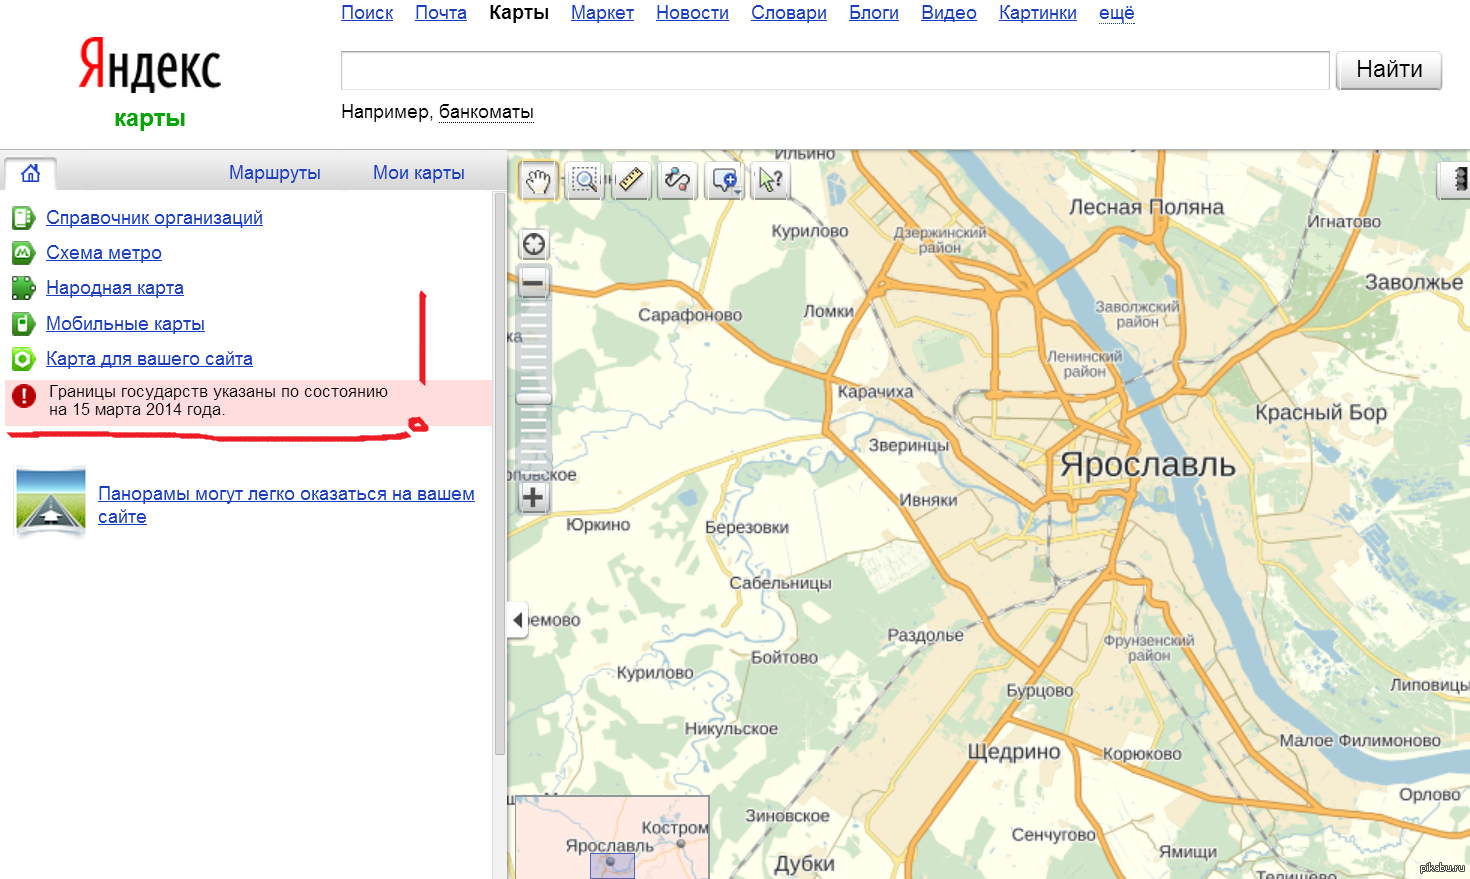Click Карта для вашего сайта icon

(23, 359)
